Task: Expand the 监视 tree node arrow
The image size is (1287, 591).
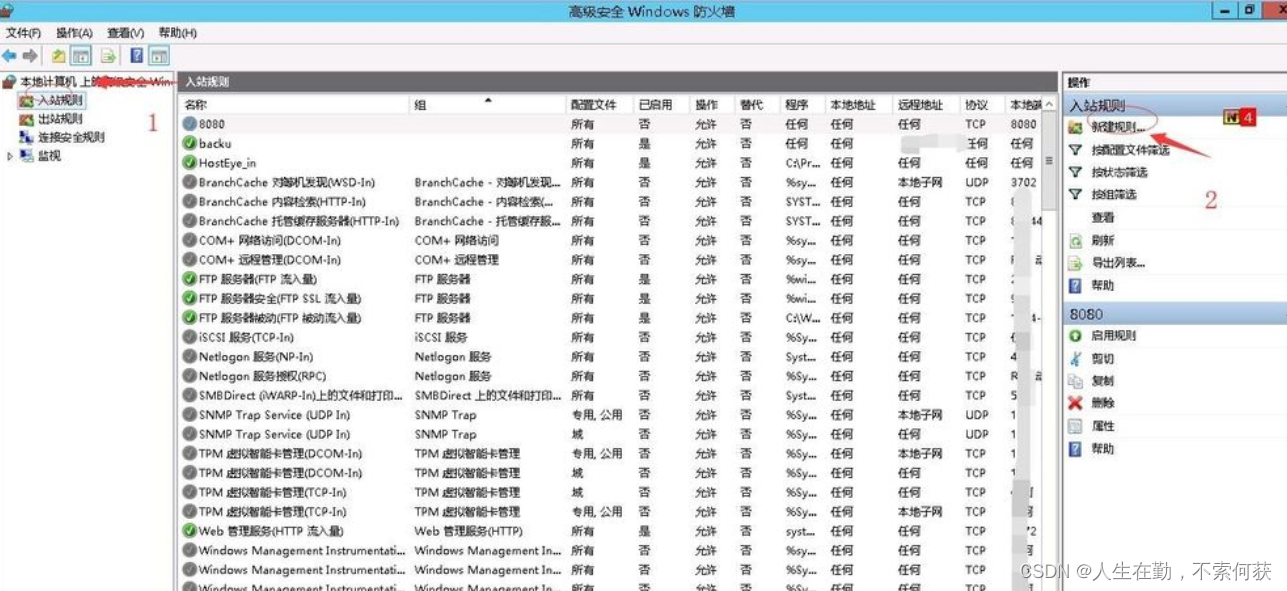Action: (x=11, y=156)
